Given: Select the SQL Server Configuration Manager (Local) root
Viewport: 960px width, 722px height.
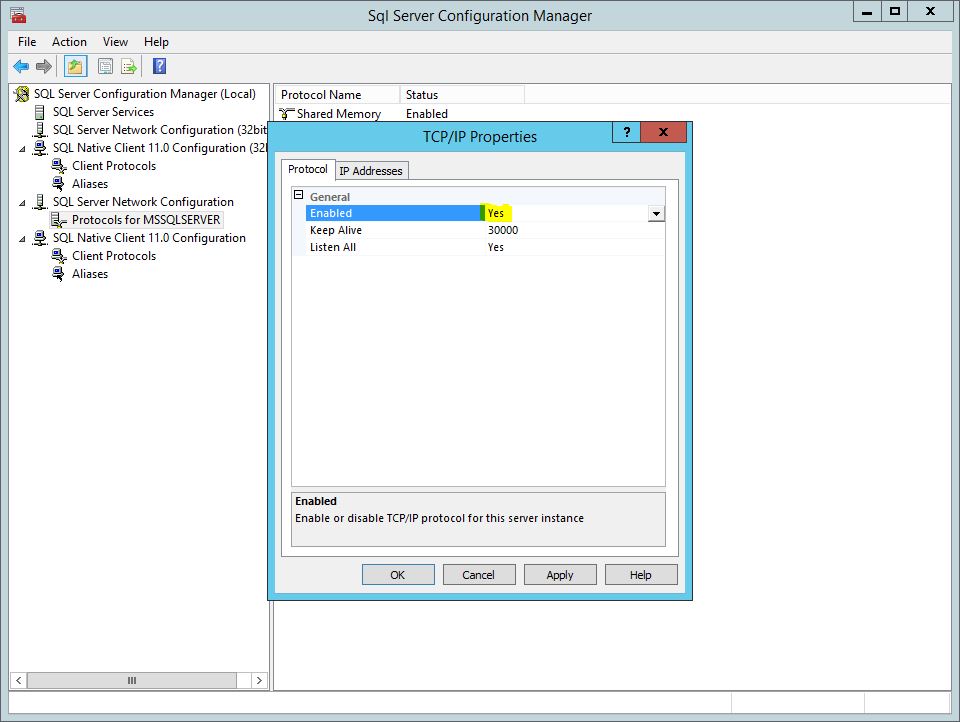Looking at the screenshot, I should click(x=144, y=94).
